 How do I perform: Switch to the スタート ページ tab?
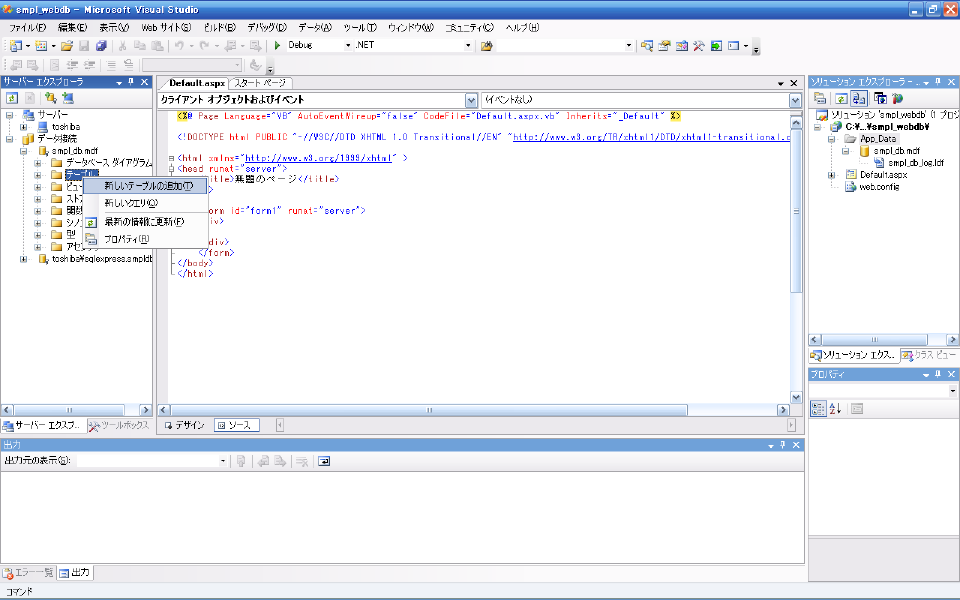(260, 83)
